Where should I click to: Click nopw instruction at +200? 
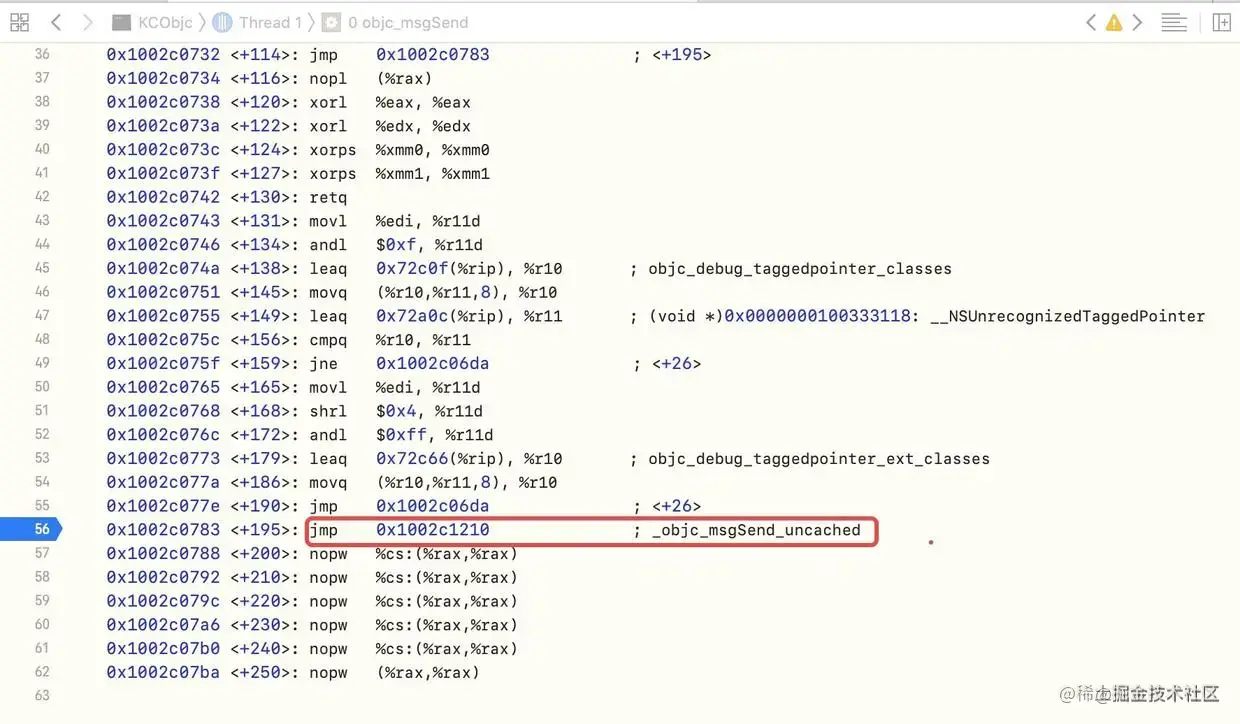(x=413, y=554)
